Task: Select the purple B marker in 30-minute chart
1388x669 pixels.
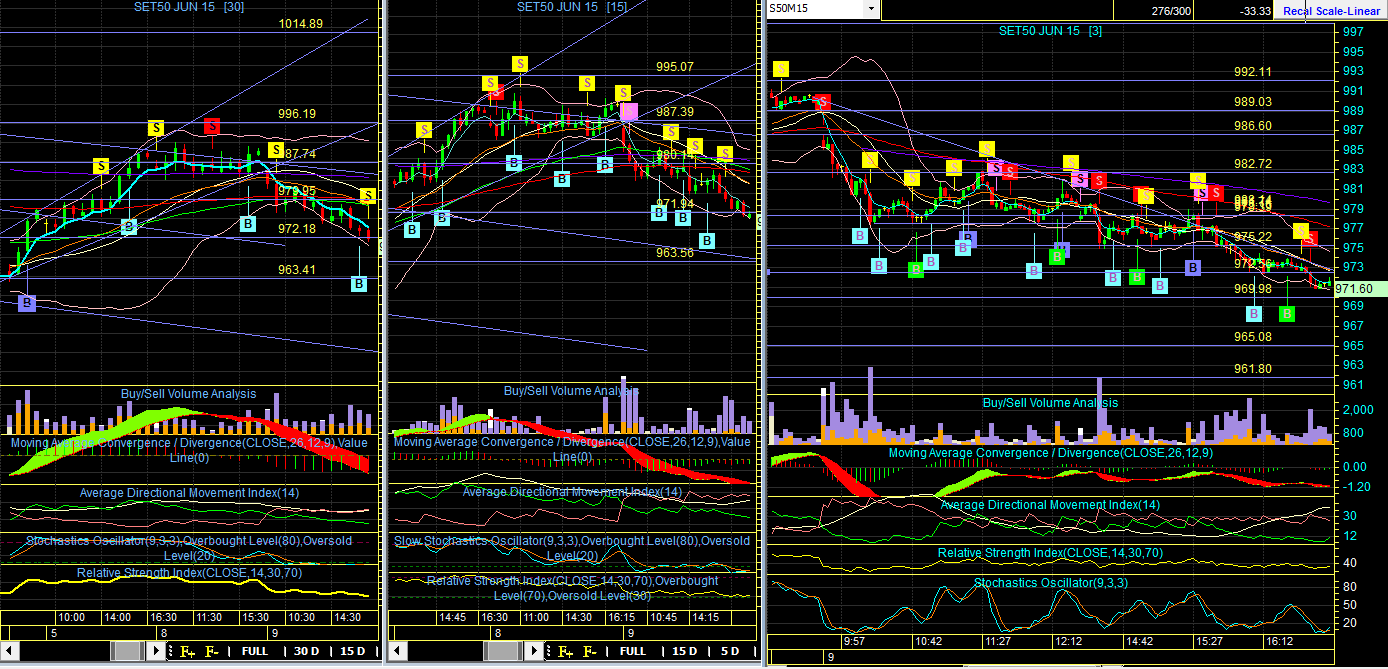Action: click(26, 302)
